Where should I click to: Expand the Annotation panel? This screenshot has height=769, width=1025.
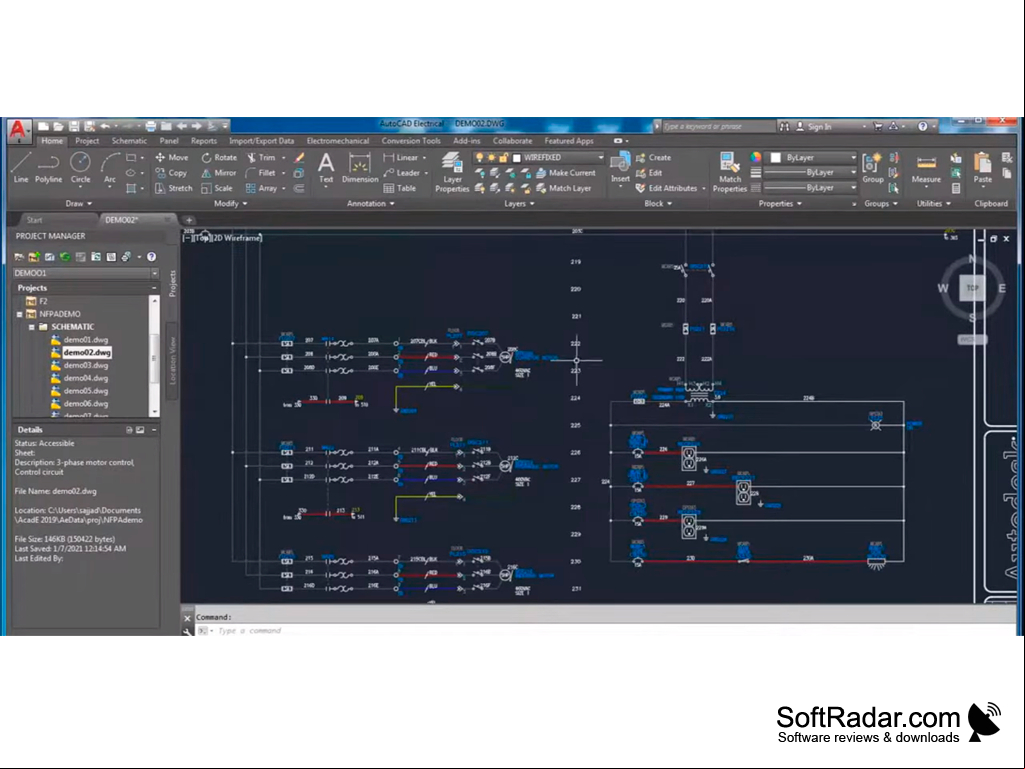click(x=371, y=203)
